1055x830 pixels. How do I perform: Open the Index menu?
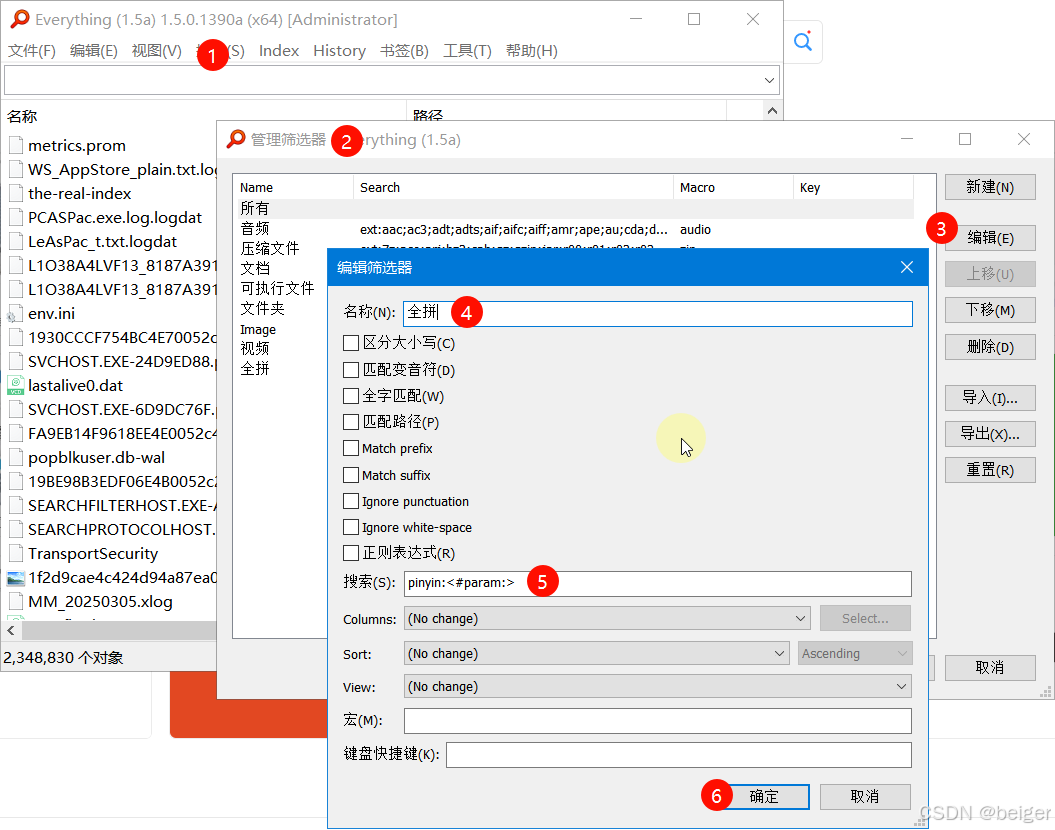279,50
